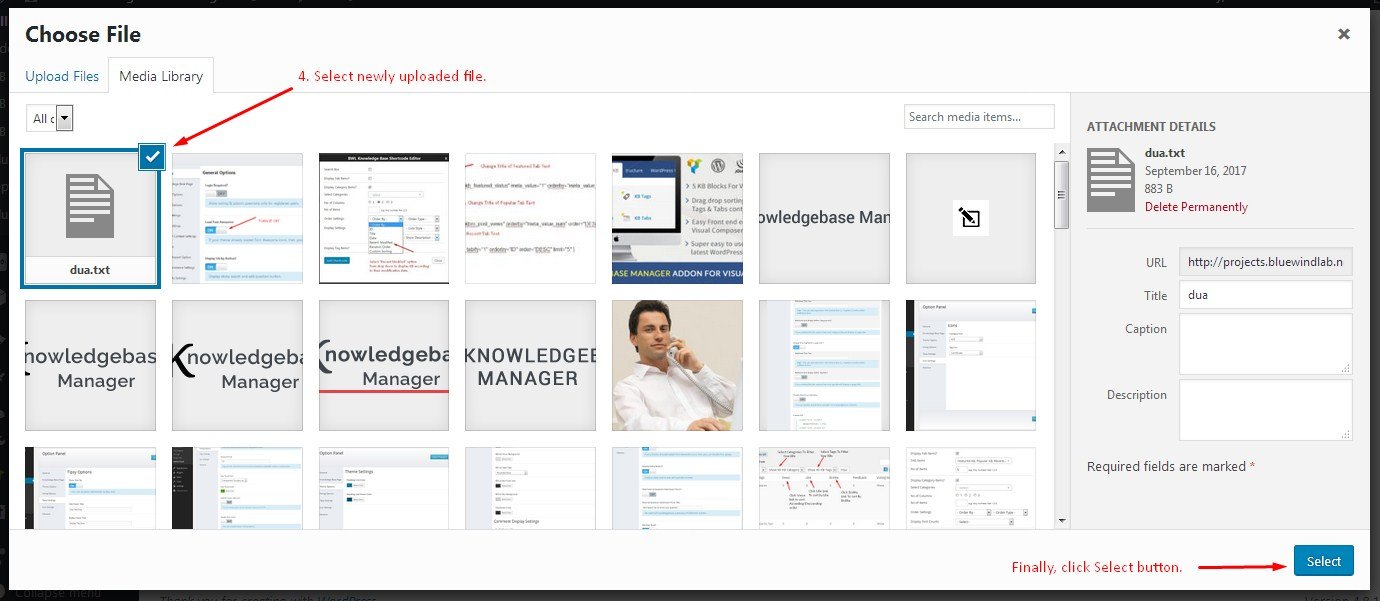Click the media grid scrollbar up arrow
This screenshot has width=1380, height=601.
[1062, 152]
